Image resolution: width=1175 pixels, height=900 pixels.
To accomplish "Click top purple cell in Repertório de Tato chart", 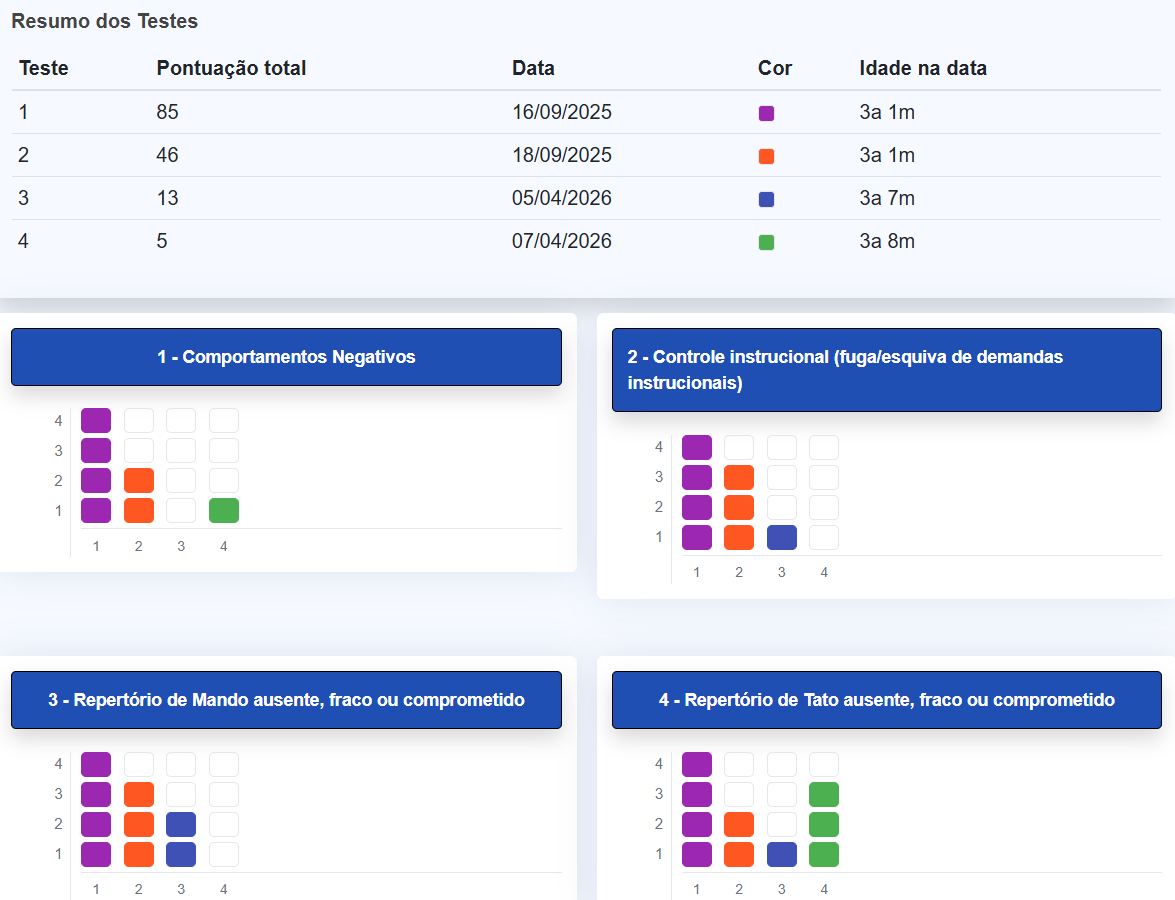I will 697,764.
